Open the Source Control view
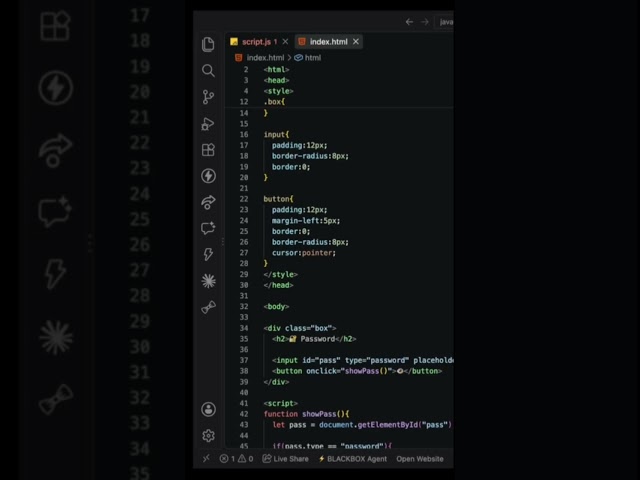This screenshot has height=480, width=640. click(208, 97)
